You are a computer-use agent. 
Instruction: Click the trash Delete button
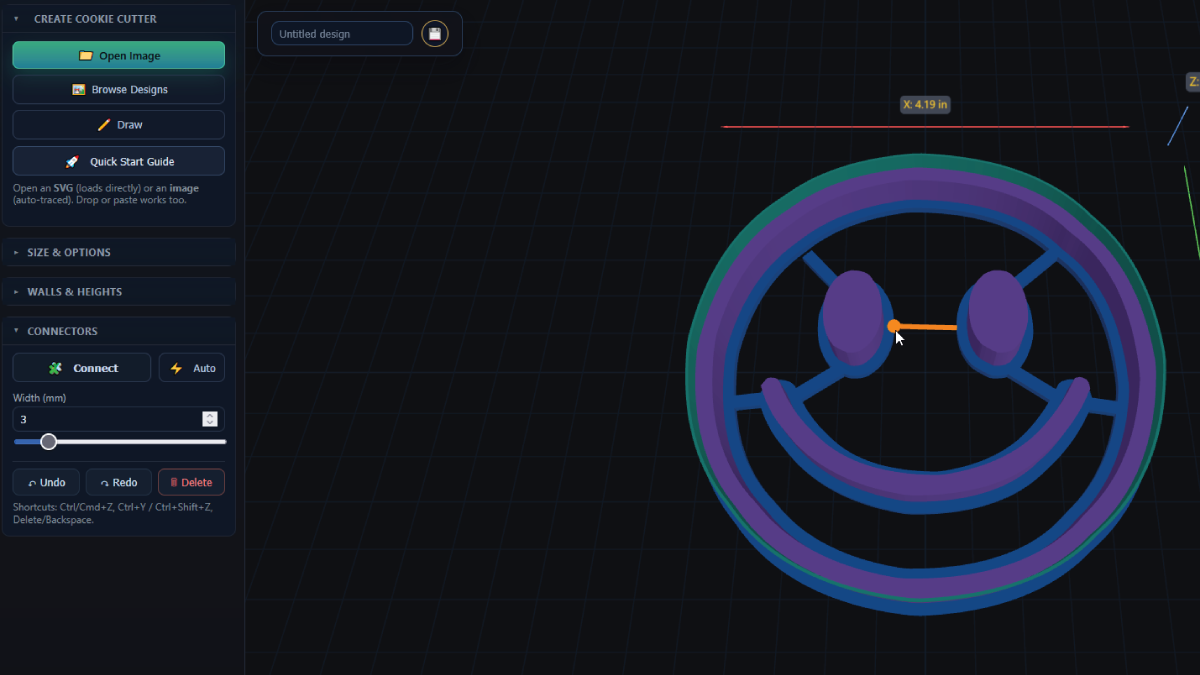(191, 482)
